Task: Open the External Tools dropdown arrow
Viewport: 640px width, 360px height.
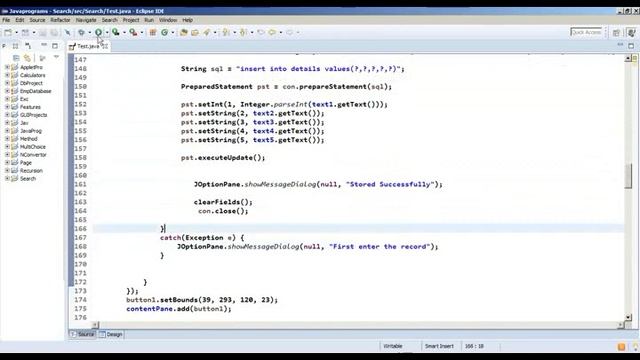Action: coord(142,32)
